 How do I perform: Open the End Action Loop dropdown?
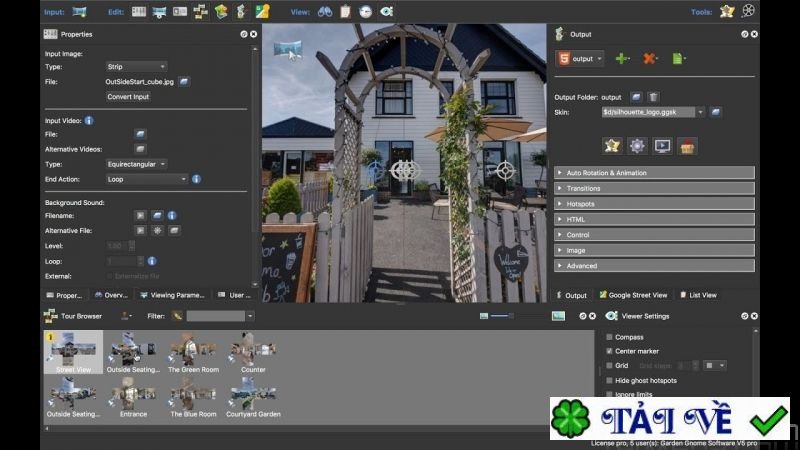tap(146, 180)
